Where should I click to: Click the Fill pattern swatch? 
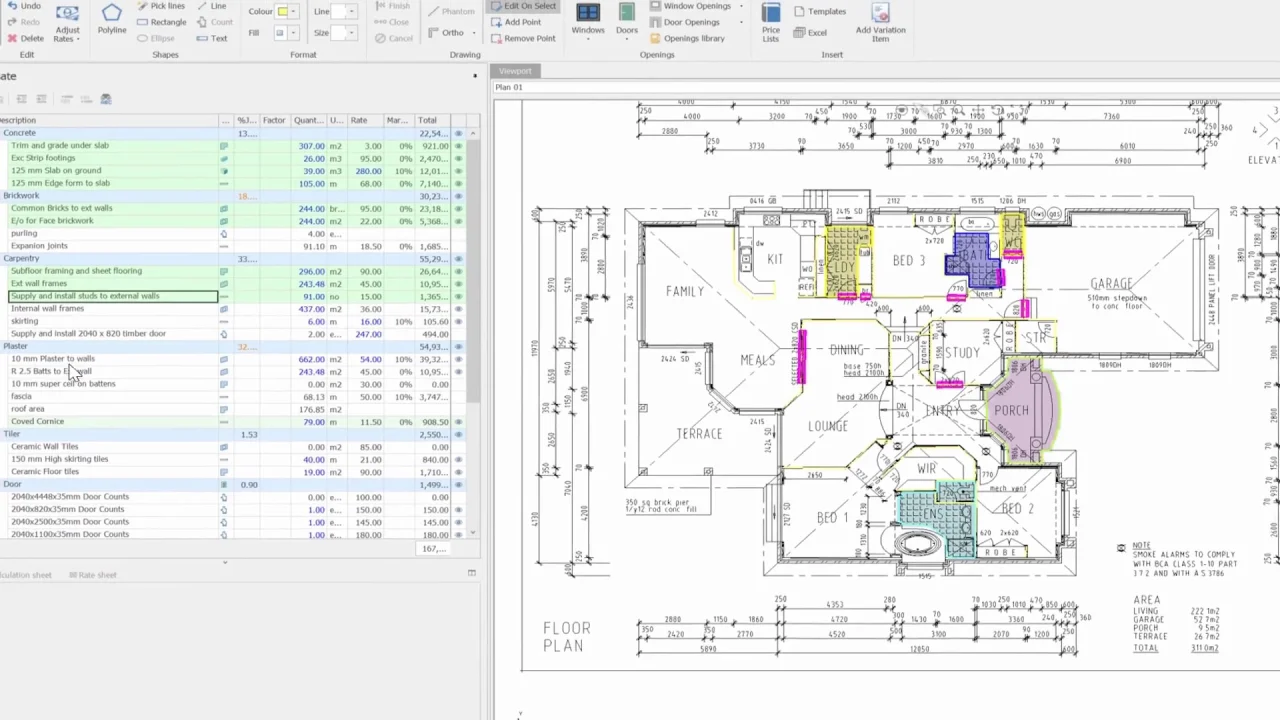(282, 33)
